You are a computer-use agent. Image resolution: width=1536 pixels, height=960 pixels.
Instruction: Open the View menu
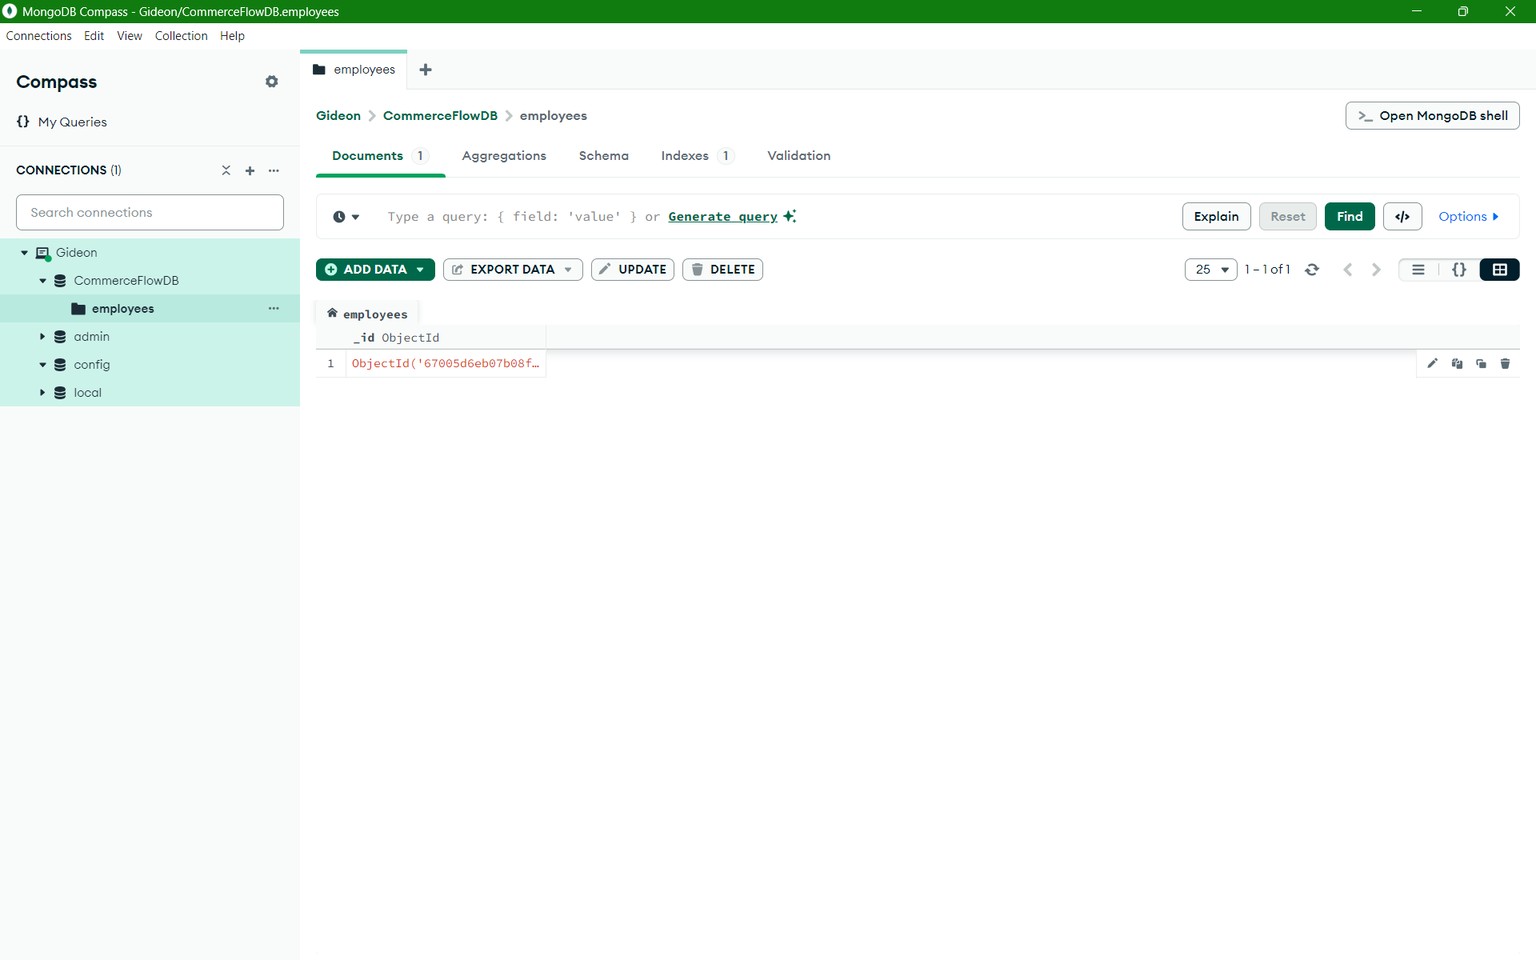129,36
